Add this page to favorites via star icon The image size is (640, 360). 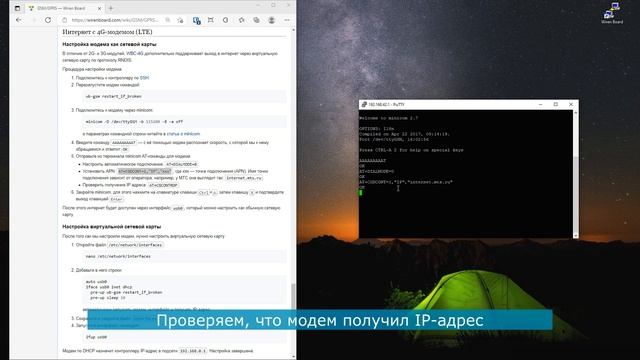point(180,20)
